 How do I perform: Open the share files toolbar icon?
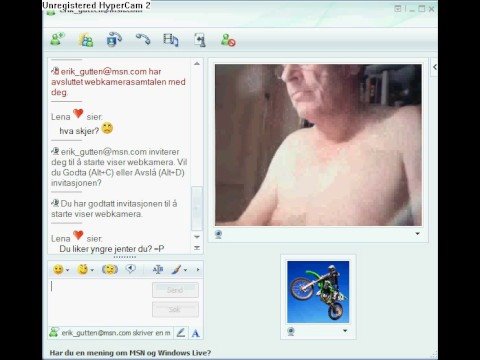86,40
